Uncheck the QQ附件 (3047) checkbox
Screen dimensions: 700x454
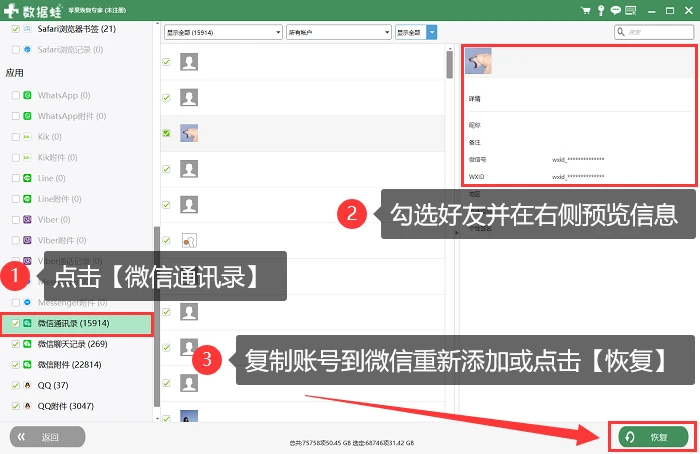click(x=16, y=406)
